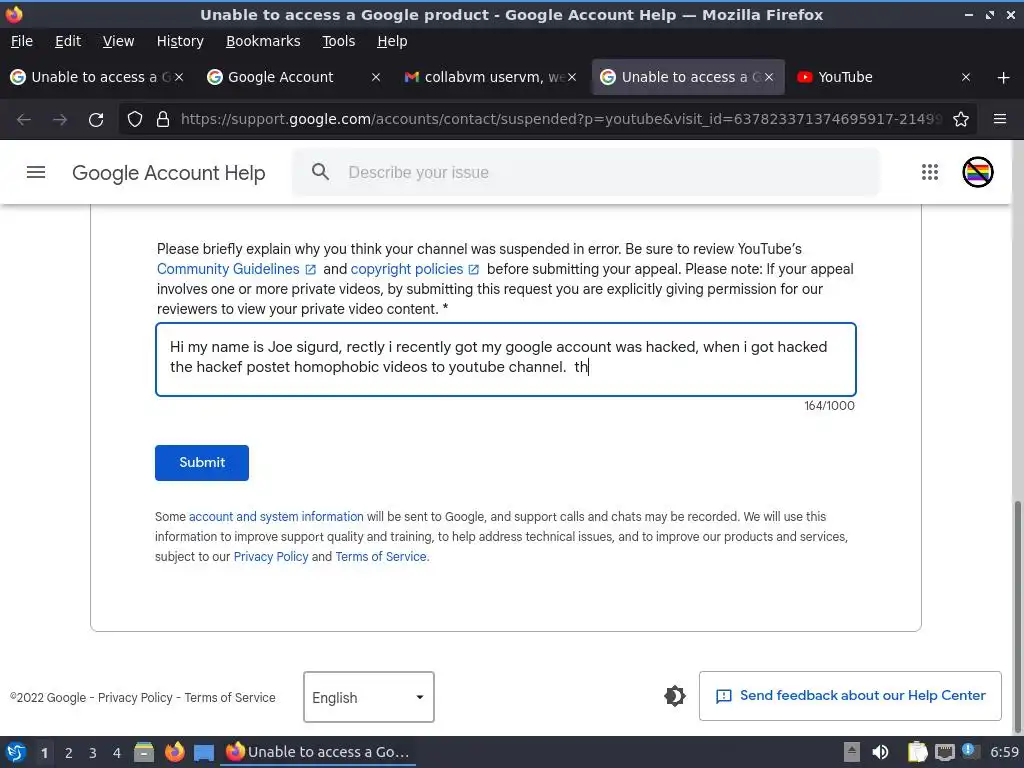Image resolution: width=1024 pixels, height=768 pixels.
Task: Show desktop from taskbar icon
Action: [204, 752]
